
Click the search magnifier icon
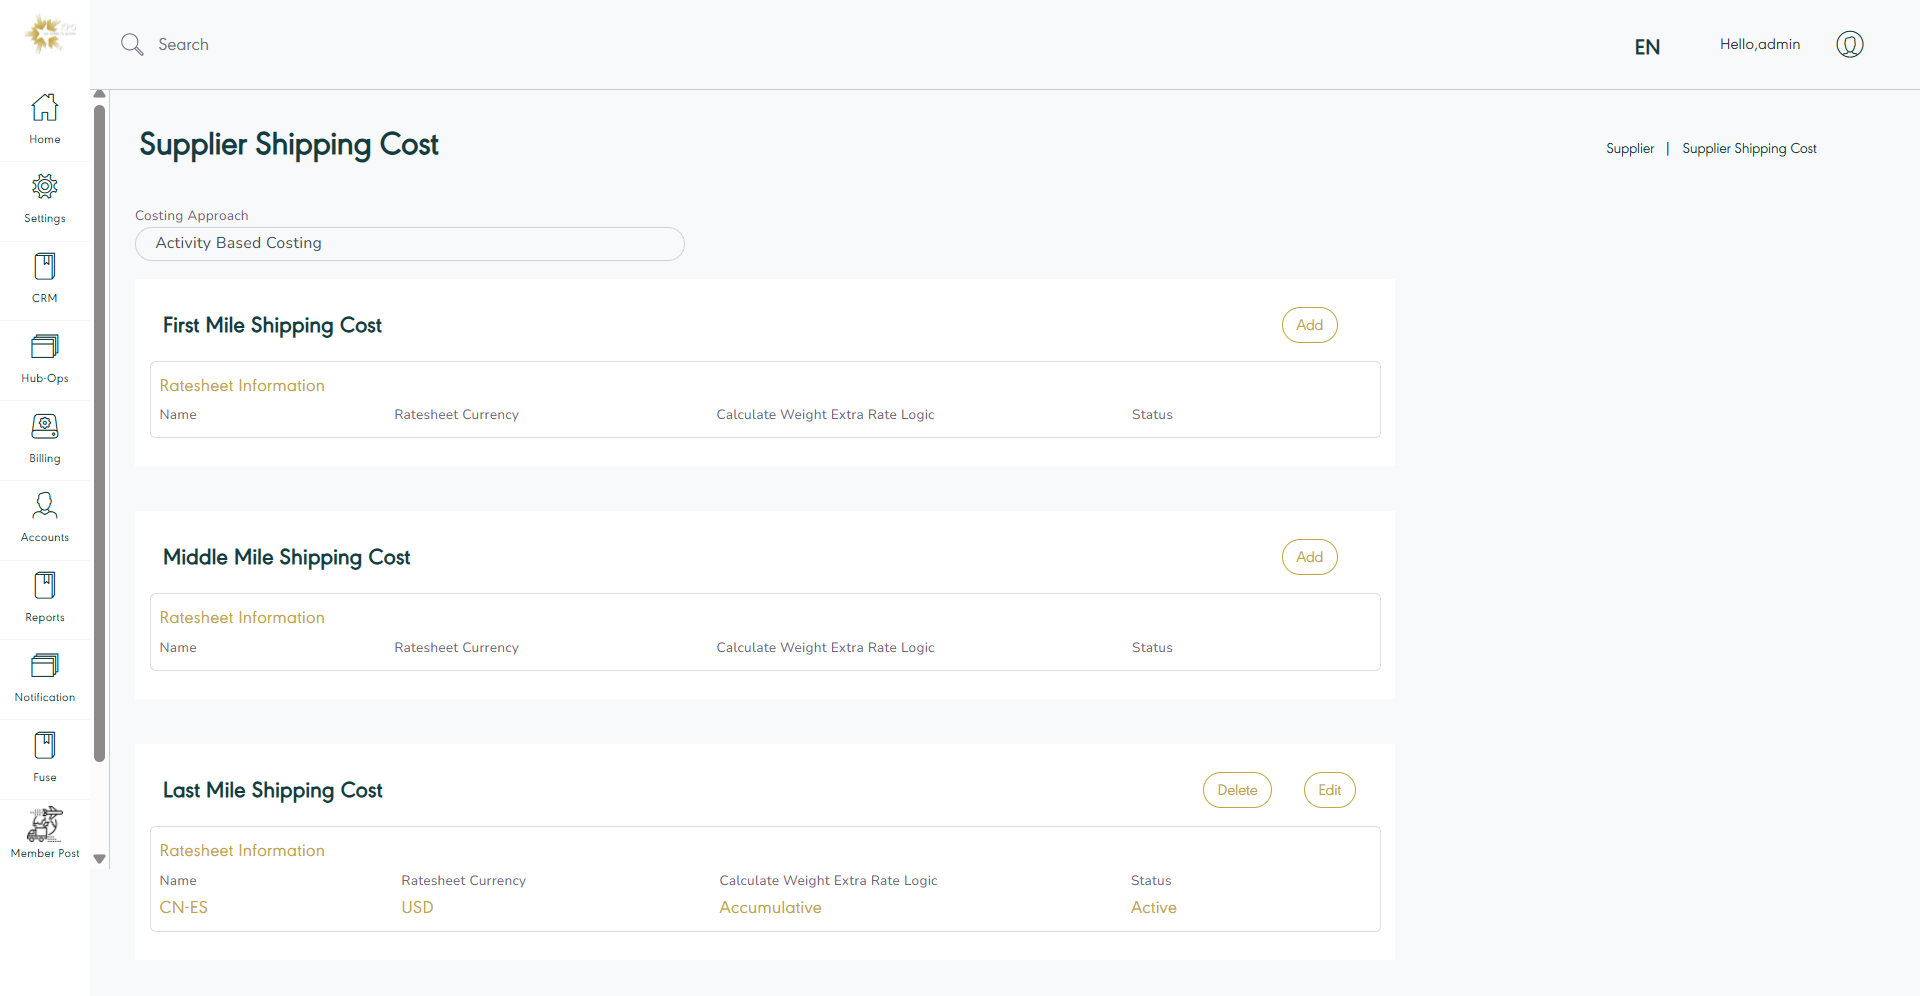(132, 45)
